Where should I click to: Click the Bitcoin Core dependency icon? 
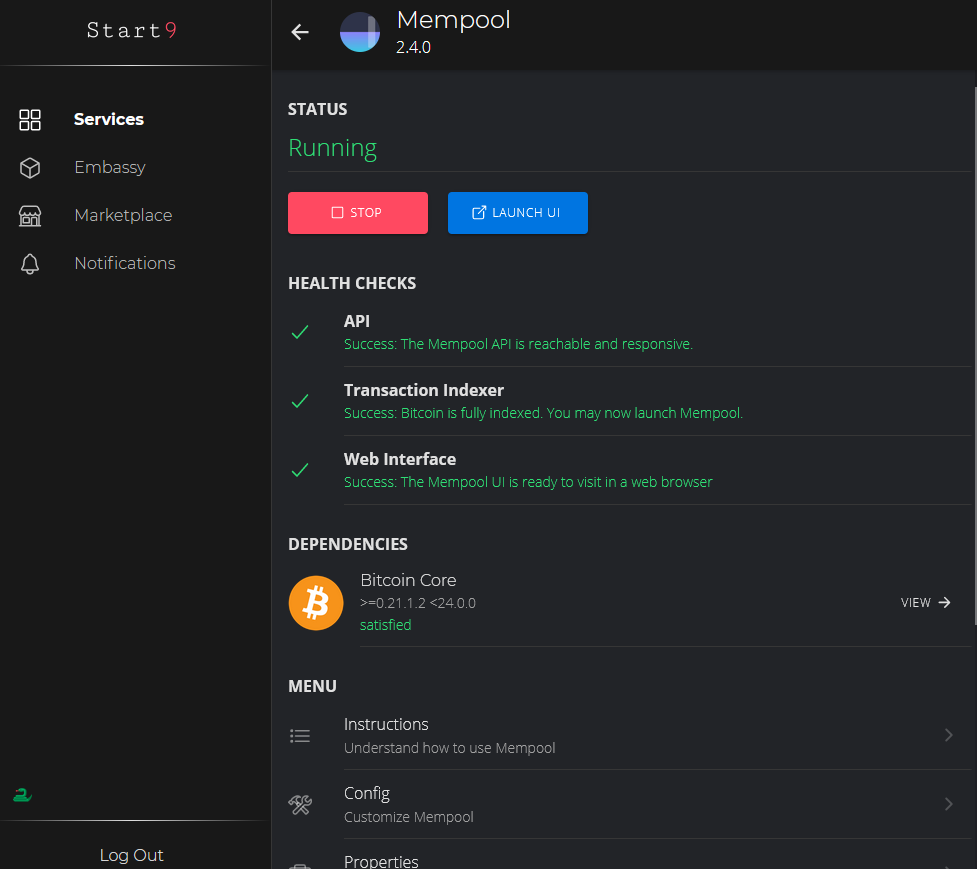tap(316, 603)
